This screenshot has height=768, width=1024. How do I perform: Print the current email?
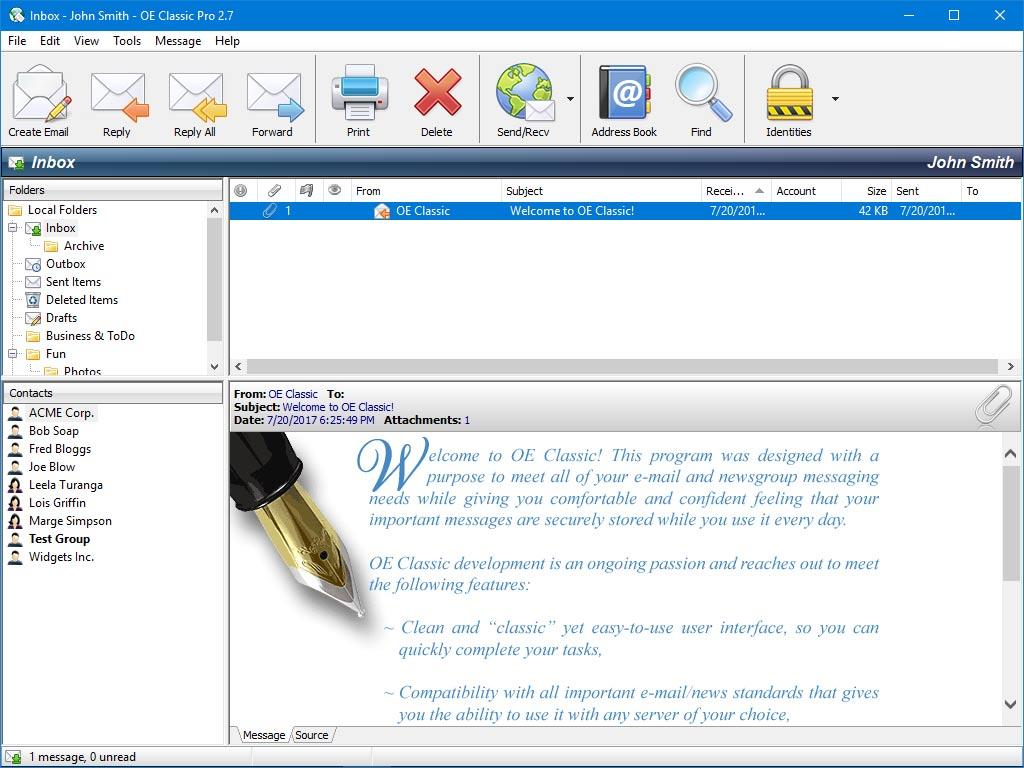coord(359,93)
